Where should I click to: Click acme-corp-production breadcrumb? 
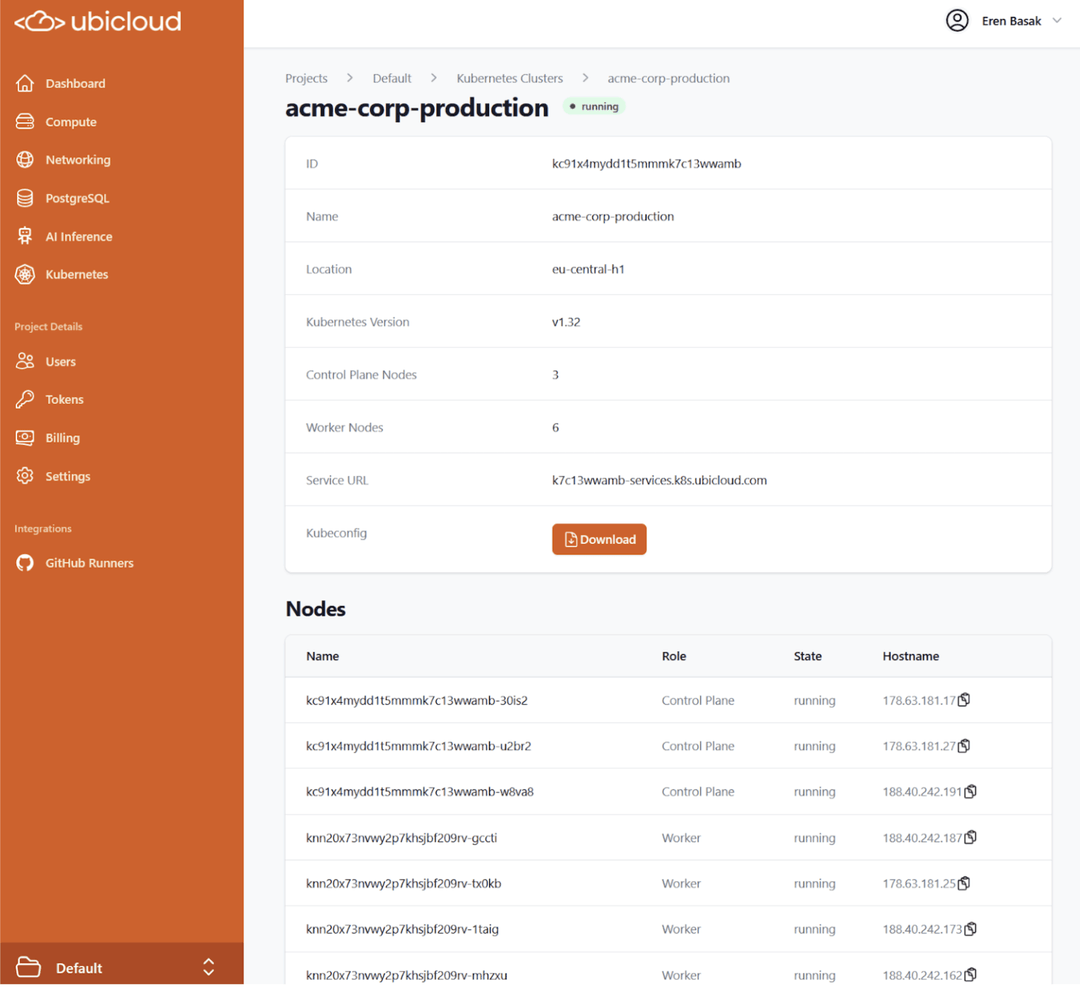[x=668, y=79]
